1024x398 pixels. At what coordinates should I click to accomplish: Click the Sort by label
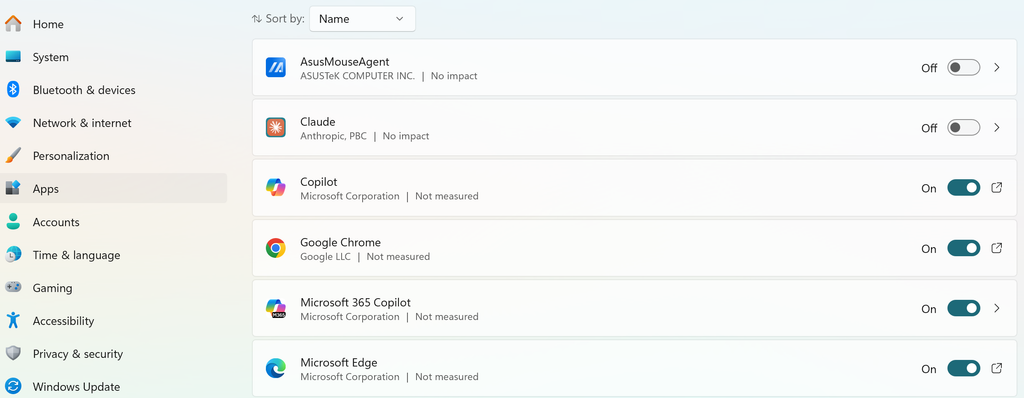click(x=285, y=19)
